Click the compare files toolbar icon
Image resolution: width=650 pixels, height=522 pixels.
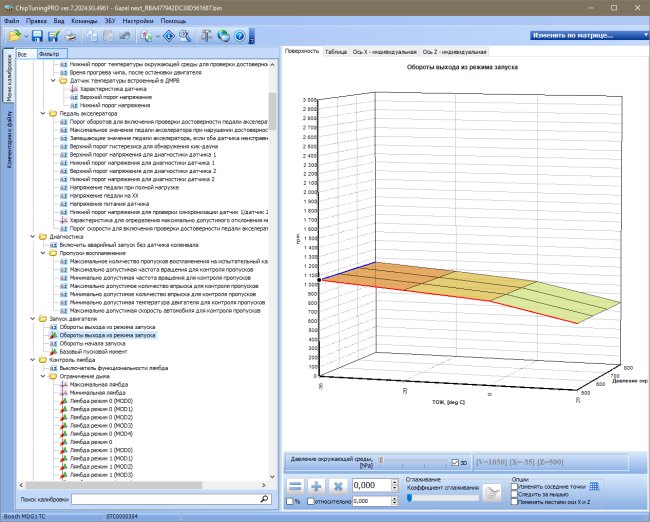(146, 36)
